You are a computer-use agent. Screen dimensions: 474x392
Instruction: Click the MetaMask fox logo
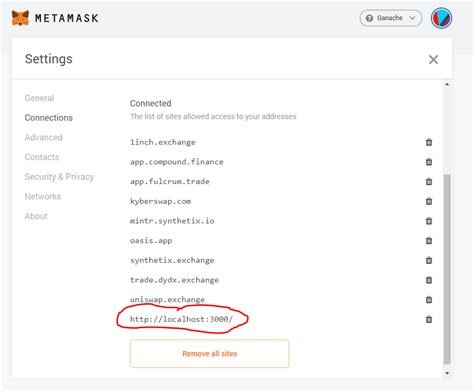pos(20,18)
